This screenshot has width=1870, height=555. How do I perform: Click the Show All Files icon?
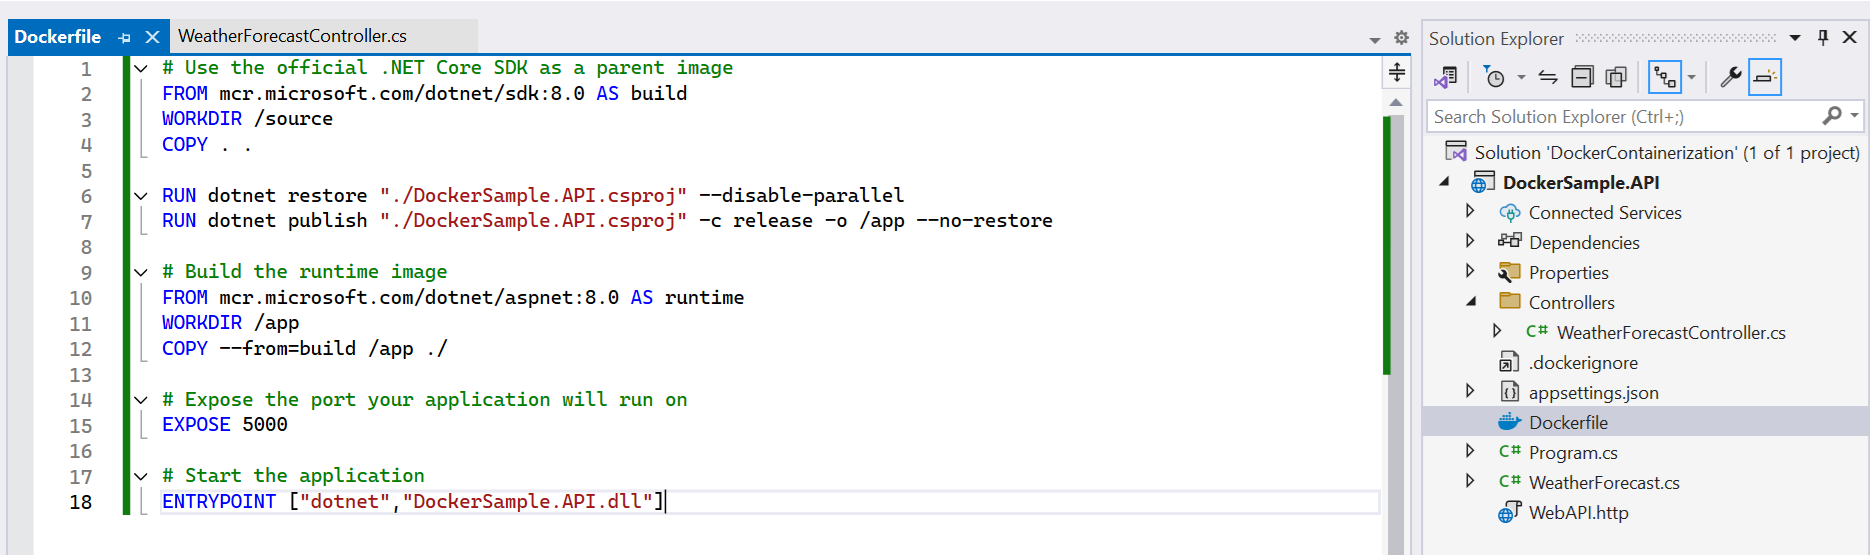[x=1616, y=77]
